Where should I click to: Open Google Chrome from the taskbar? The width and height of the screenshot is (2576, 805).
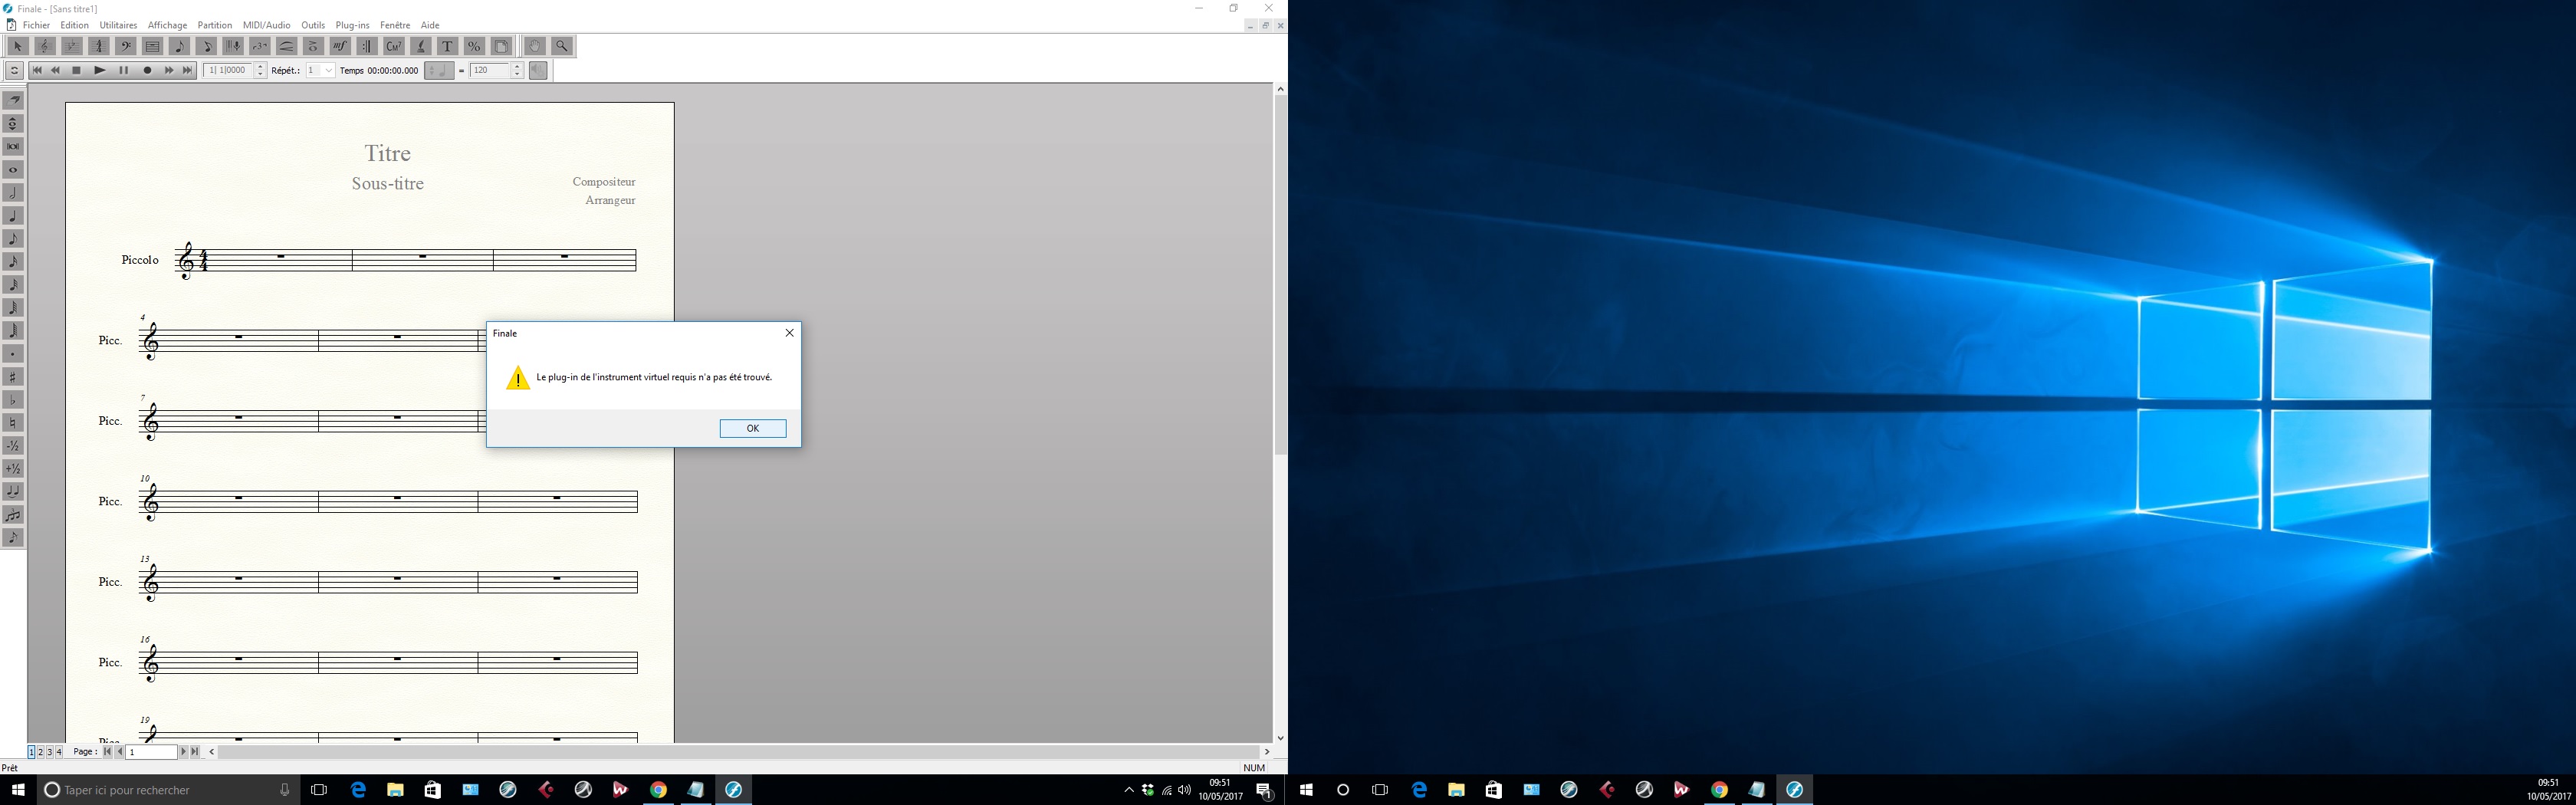[x=658, y=790]
